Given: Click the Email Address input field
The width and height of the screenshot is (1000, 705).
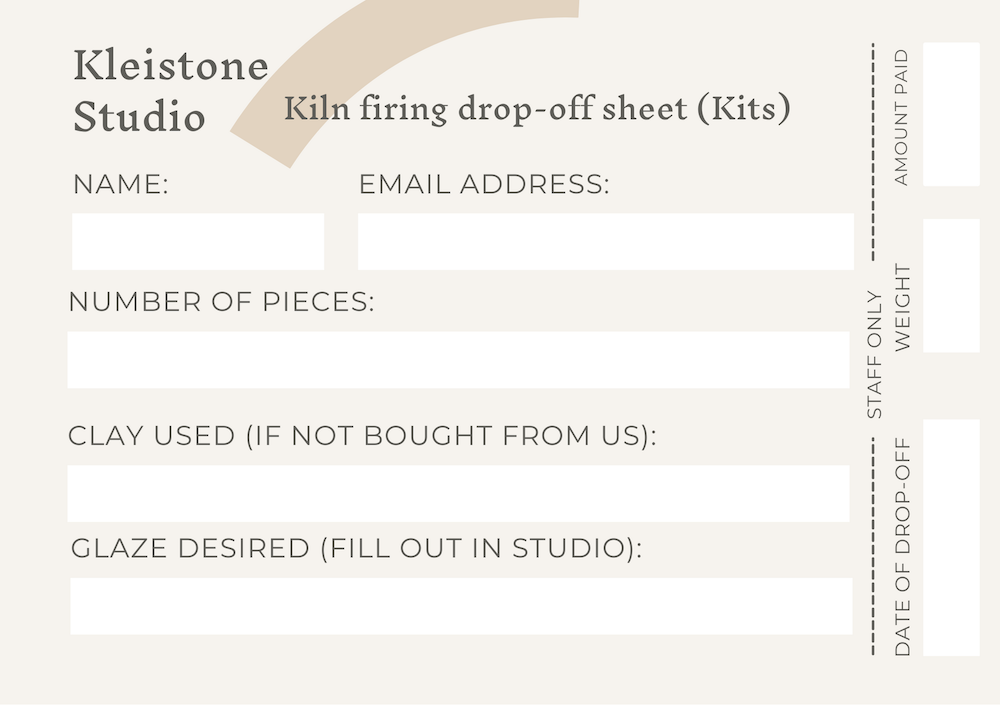Looking at the screenshot, I should pos(605,241).
